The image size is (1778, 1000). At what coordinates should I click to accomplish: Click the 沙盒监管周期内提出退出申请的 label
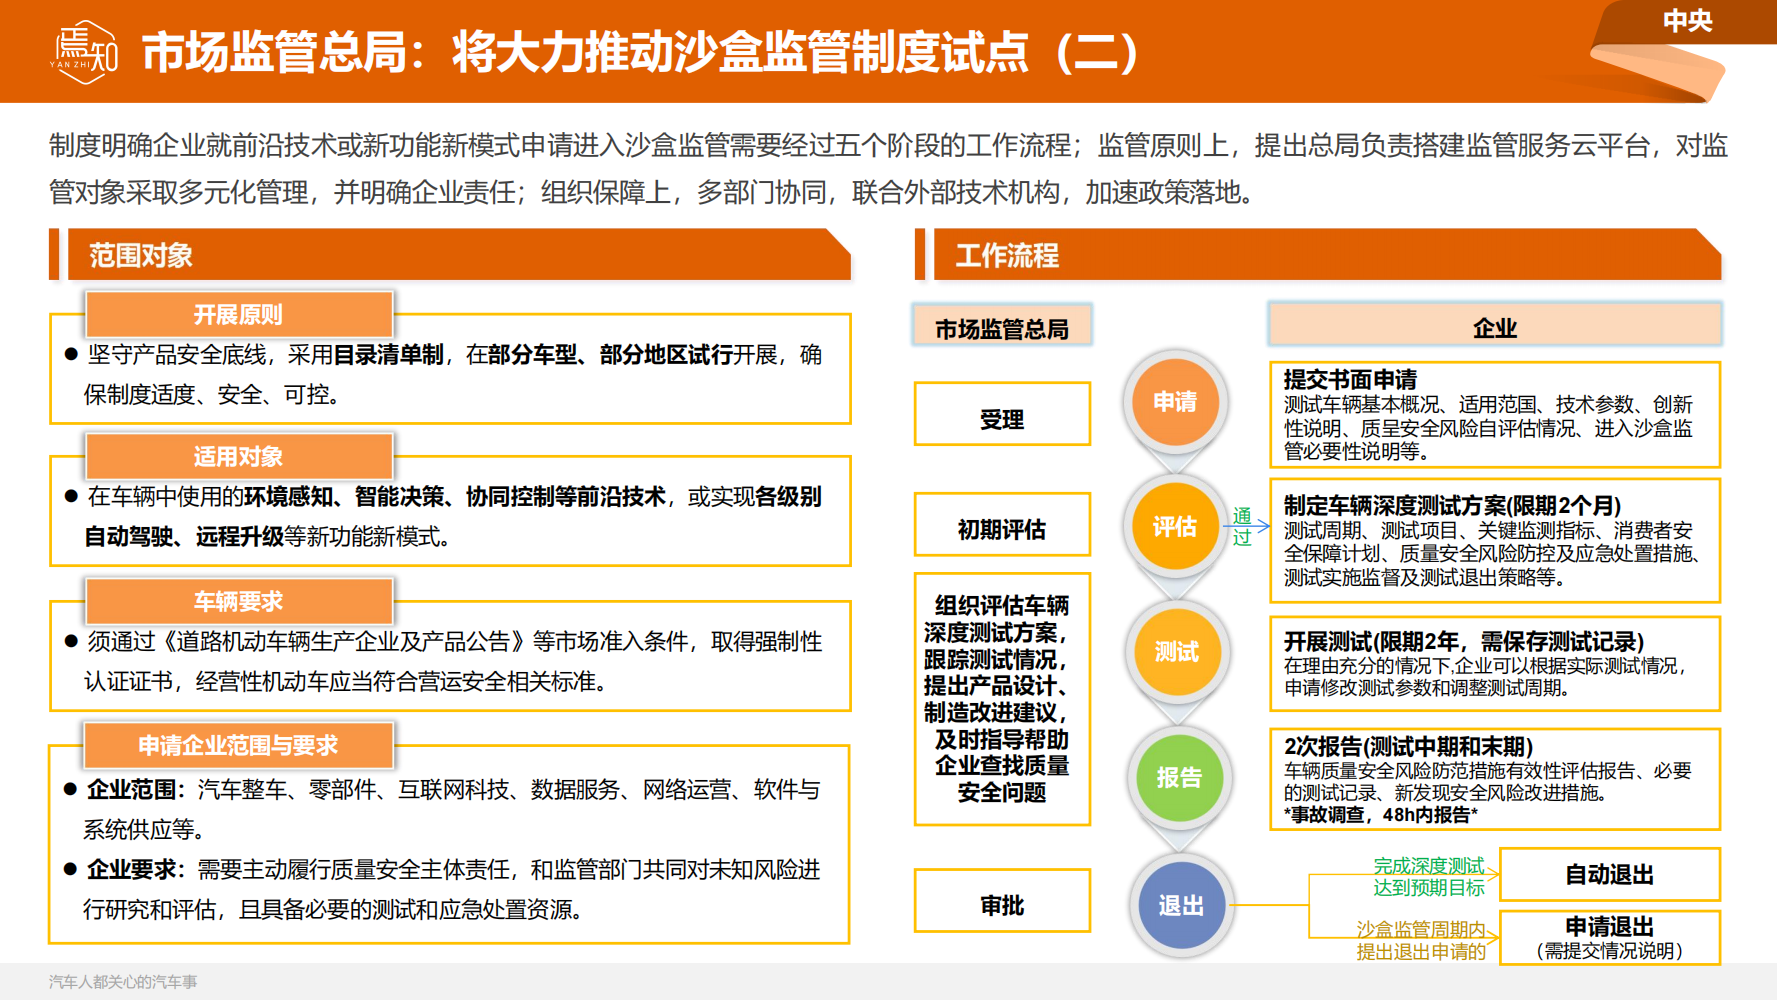[1421, 941]
